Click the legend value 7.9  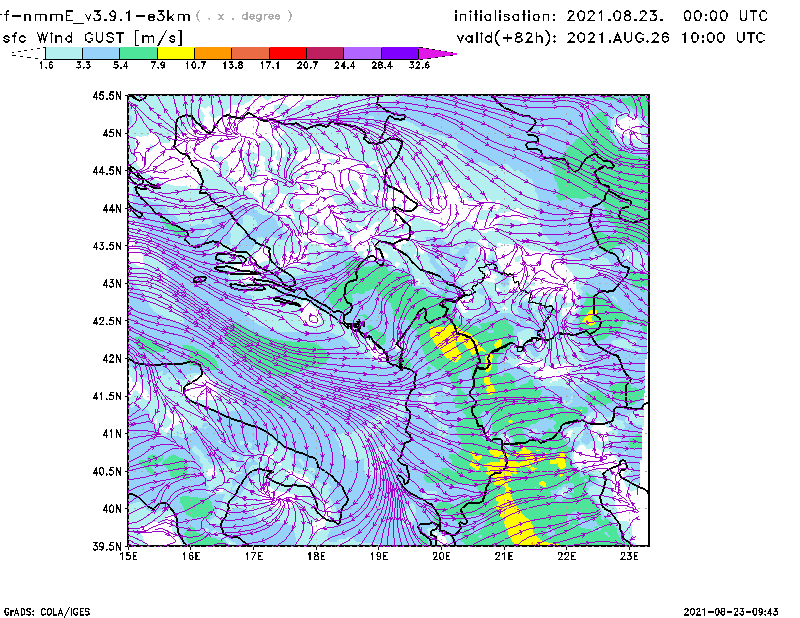pyautogui.click(x=158, y=65)
